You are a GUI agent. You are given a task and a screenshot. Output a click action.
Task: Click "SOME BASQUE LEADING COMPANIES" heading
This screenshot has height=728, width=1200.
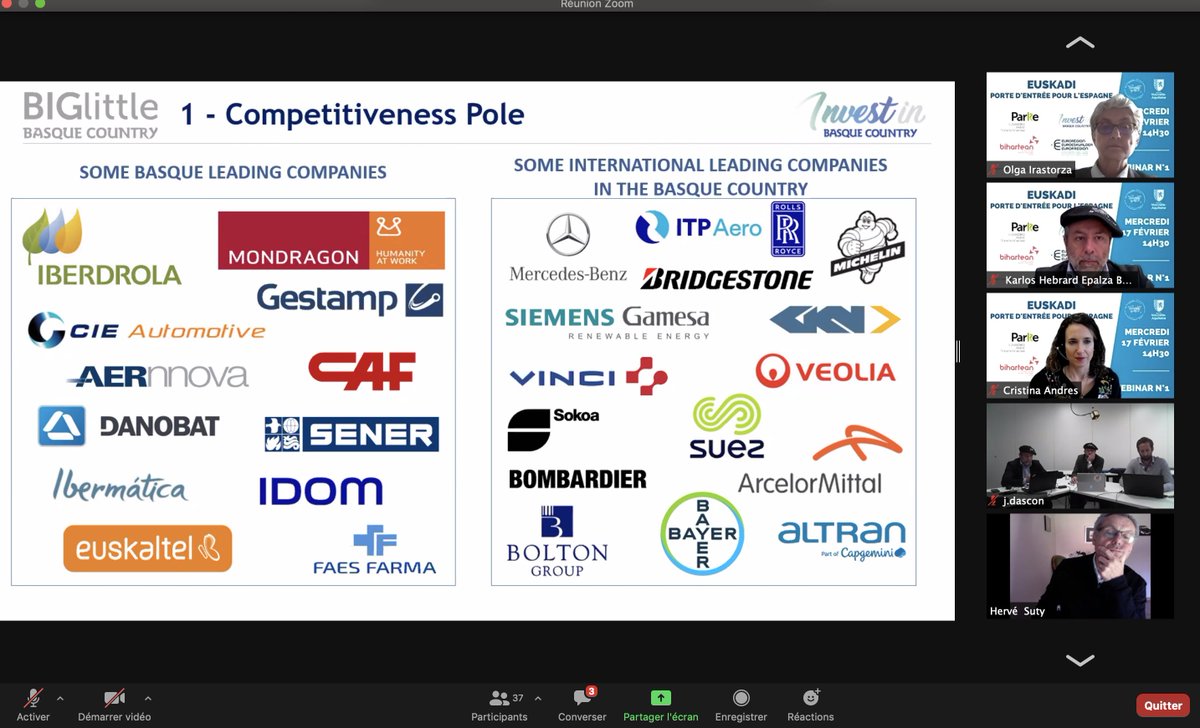point(233,172)
